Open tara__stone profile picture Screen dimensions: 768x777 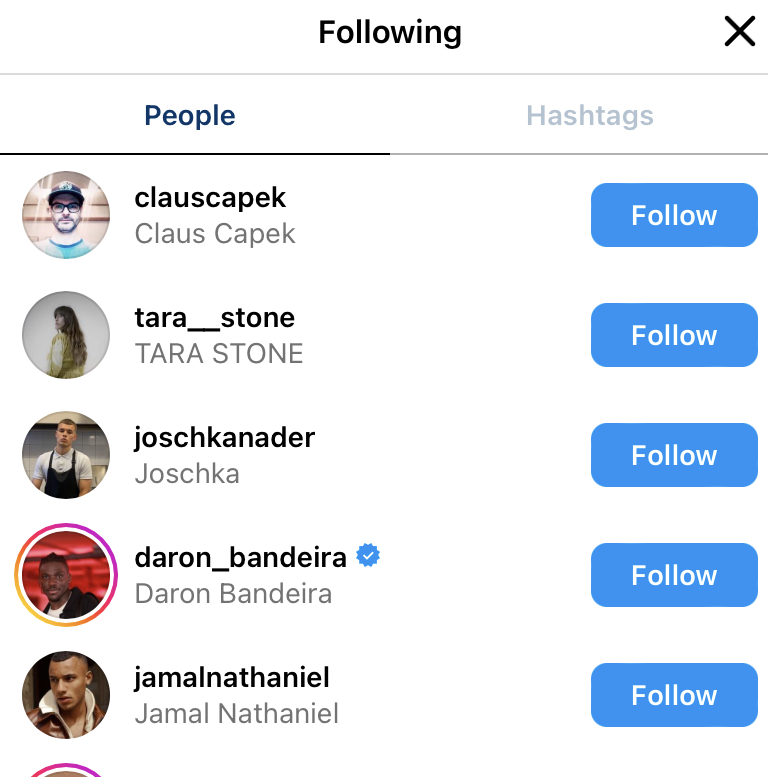click(66, 335)
